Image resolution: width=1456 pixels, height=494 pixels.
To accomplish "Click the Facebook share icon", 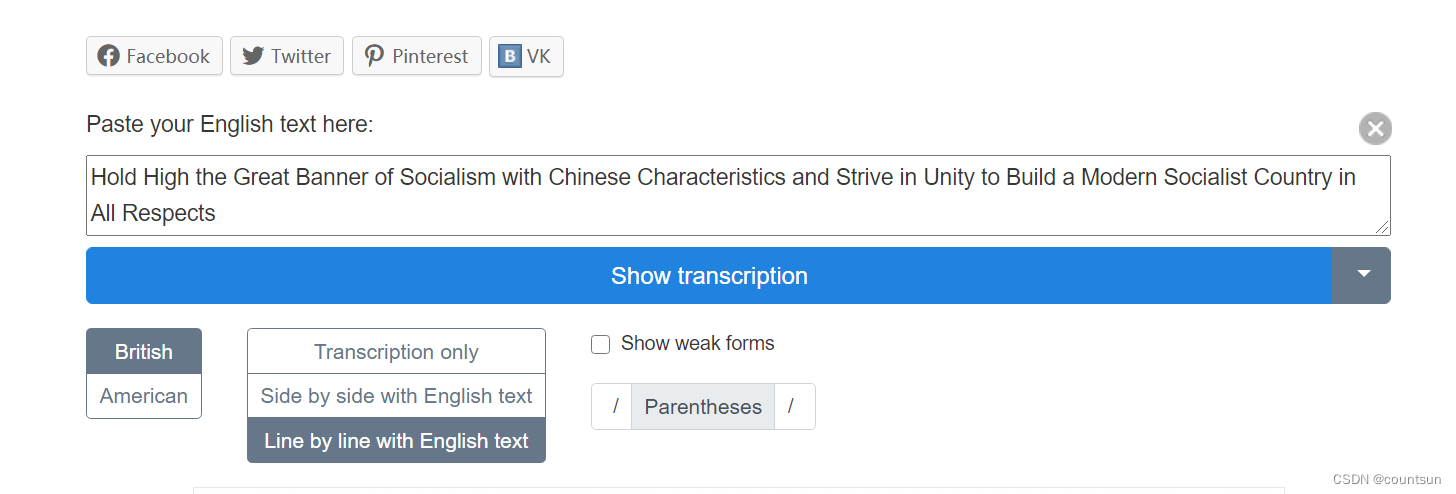I will pyautogui.click(x=109, y=57).
